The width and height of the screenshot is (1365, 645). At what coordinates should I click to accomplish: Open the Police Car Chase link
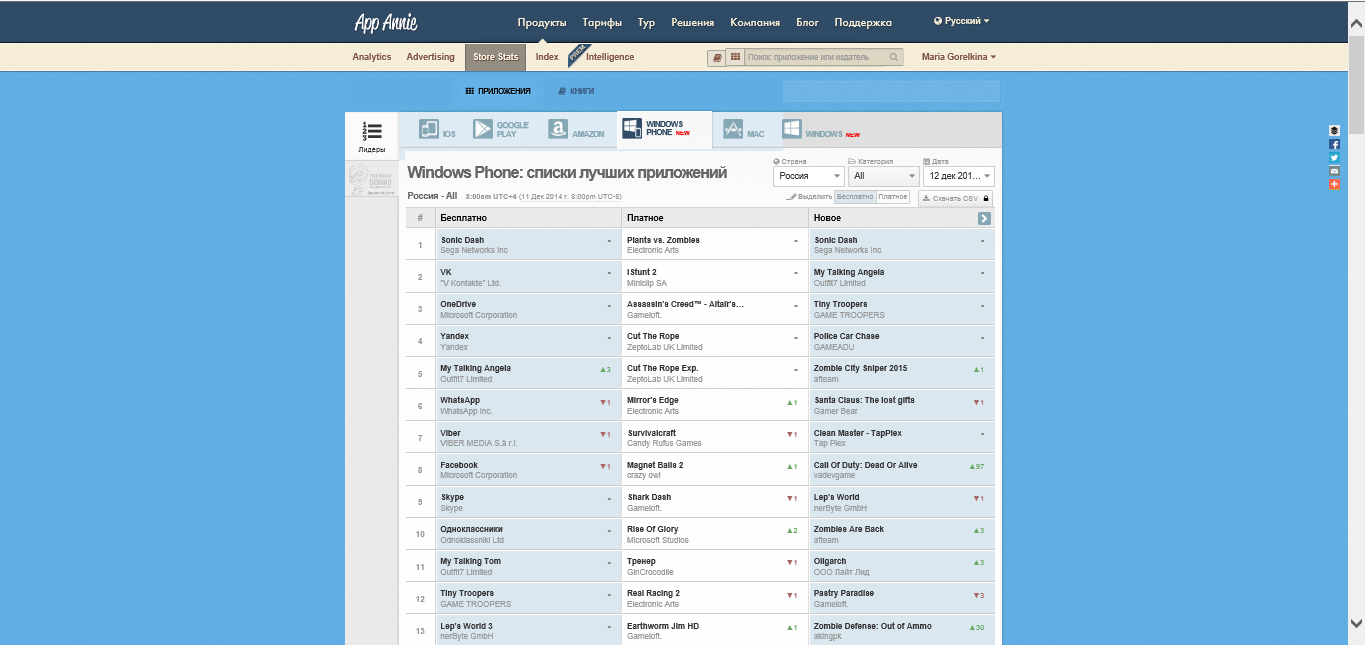[x=847, y=336]
